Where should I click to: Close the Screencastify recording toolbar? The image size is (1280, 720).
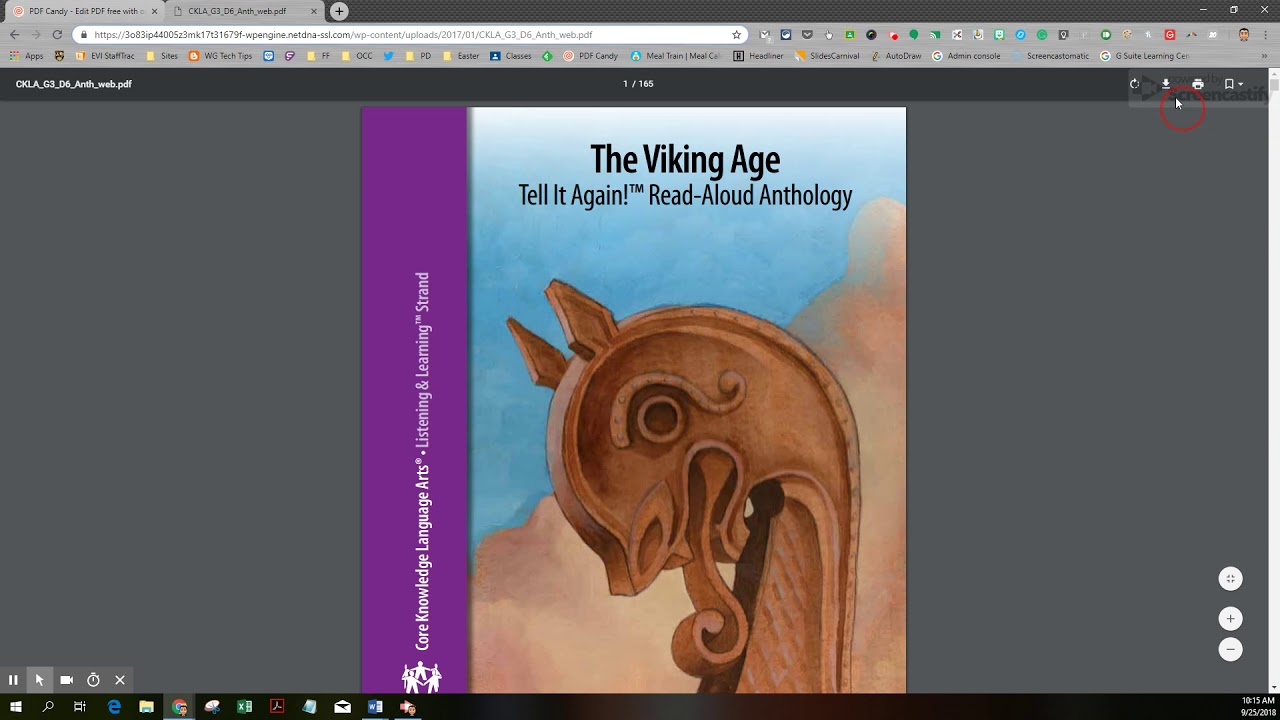point(120,680)
